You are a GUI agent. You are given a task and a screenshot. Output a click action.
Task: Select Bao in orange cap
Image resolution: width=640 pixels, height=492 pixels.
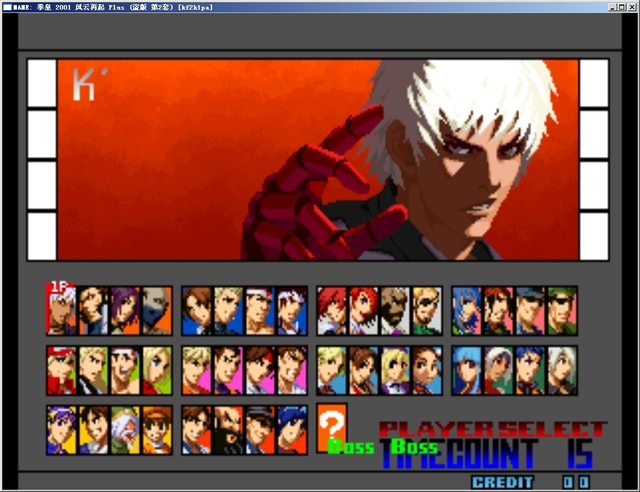pos(157,430)
